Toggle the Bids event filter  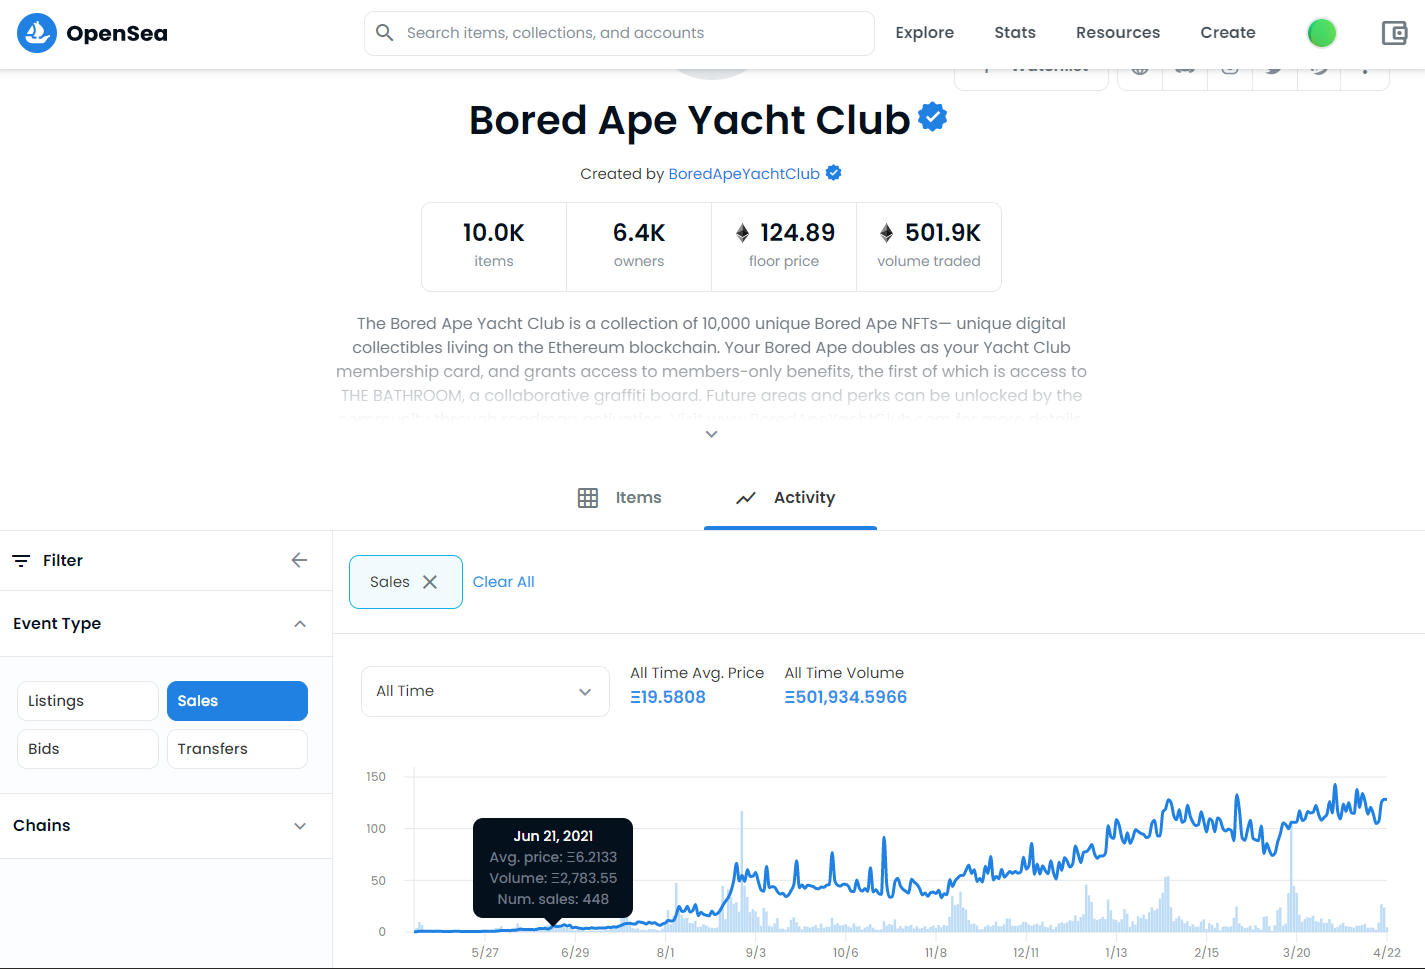pyautogui.click(x=88, y=749)
